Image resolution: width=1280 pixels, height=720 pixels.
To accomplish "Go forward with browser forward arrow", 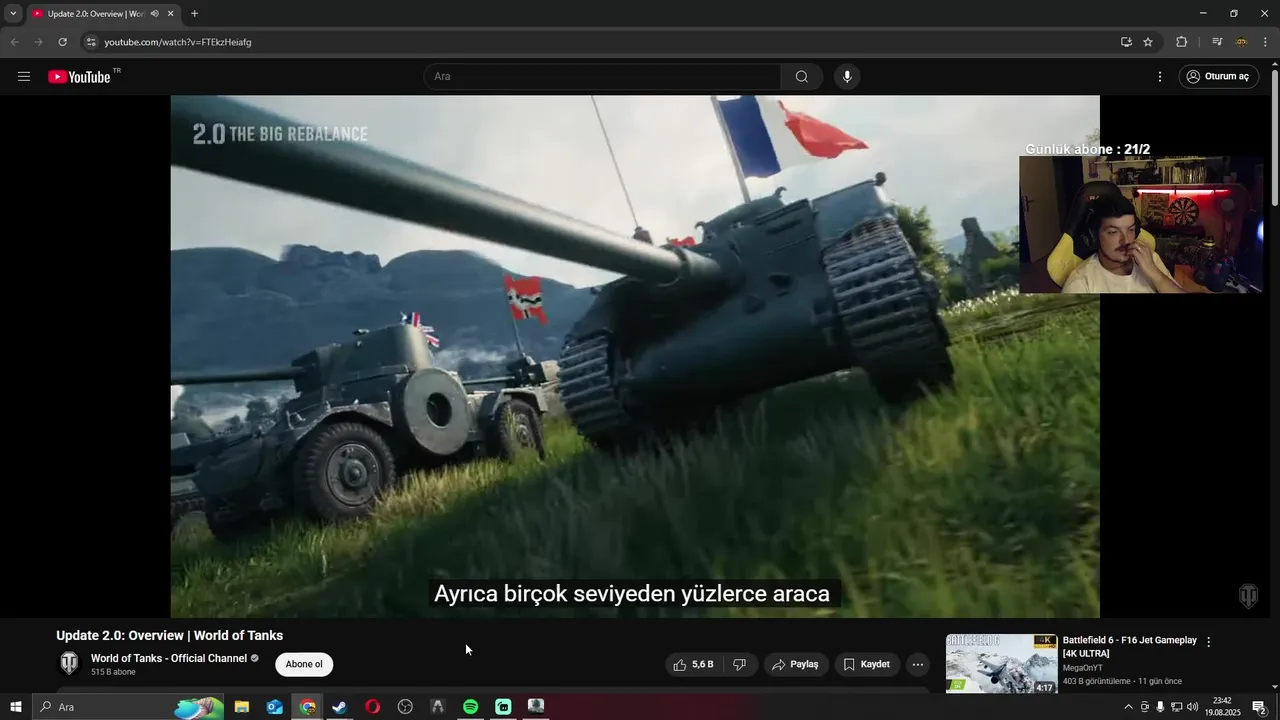I will click(x=38, y=42).
